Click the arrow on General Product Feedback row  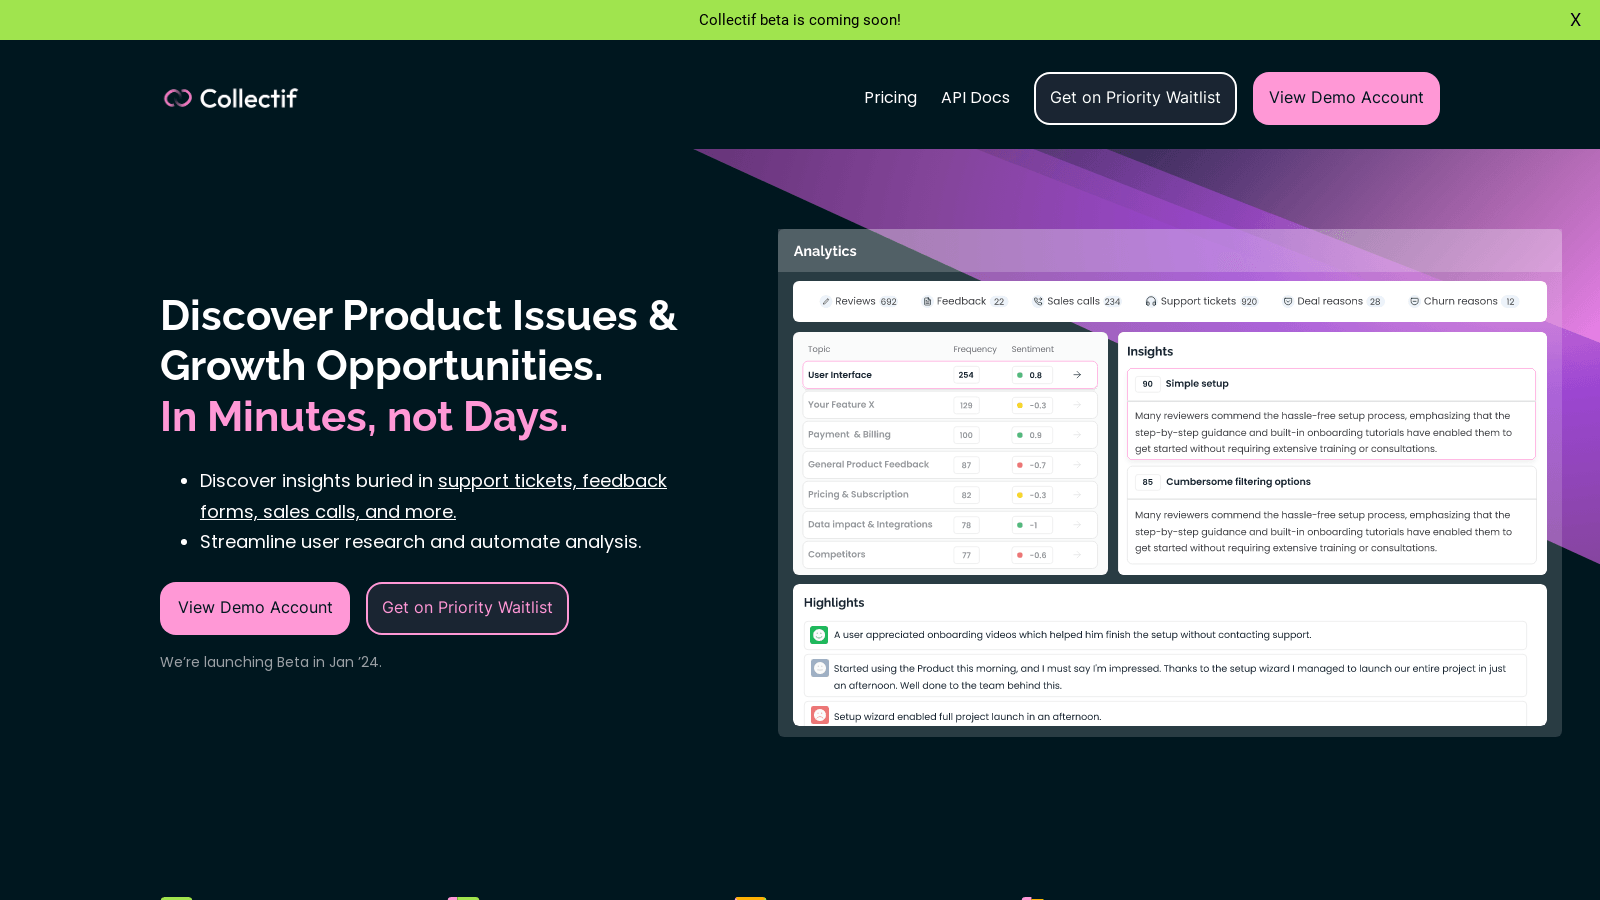pos(1077,465)
